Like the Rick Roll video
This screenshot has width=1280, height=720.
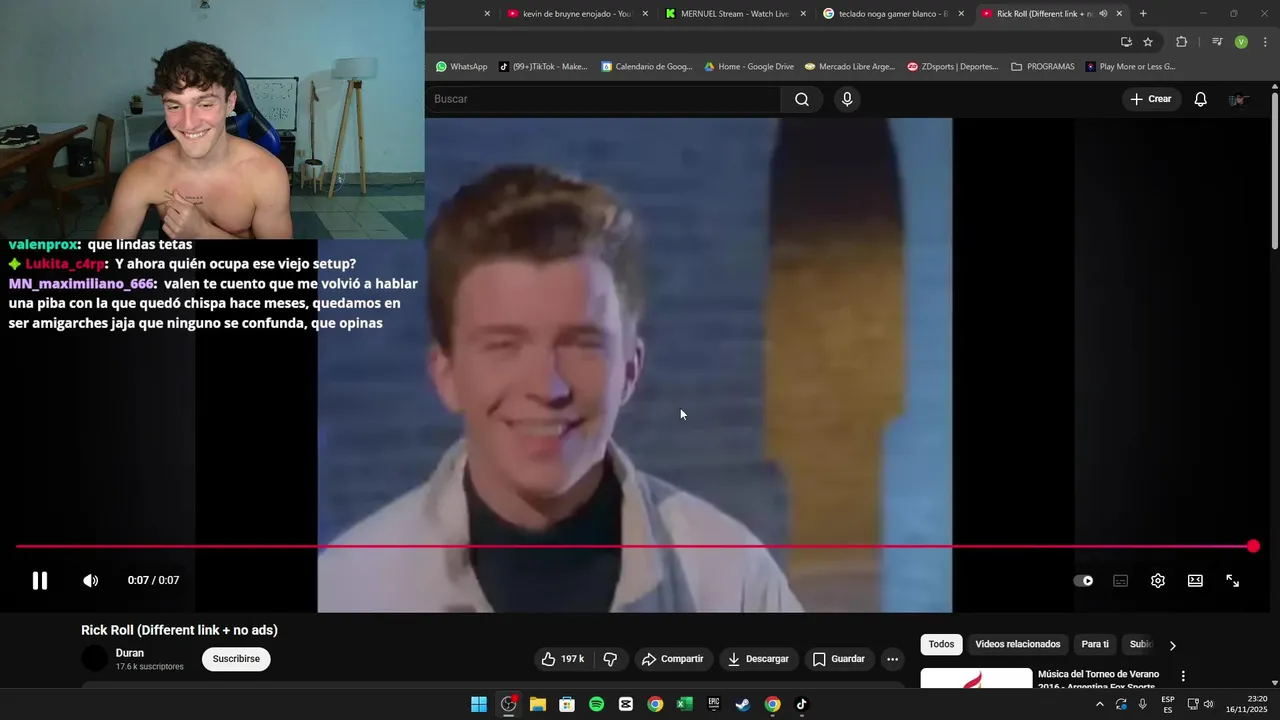563,659
